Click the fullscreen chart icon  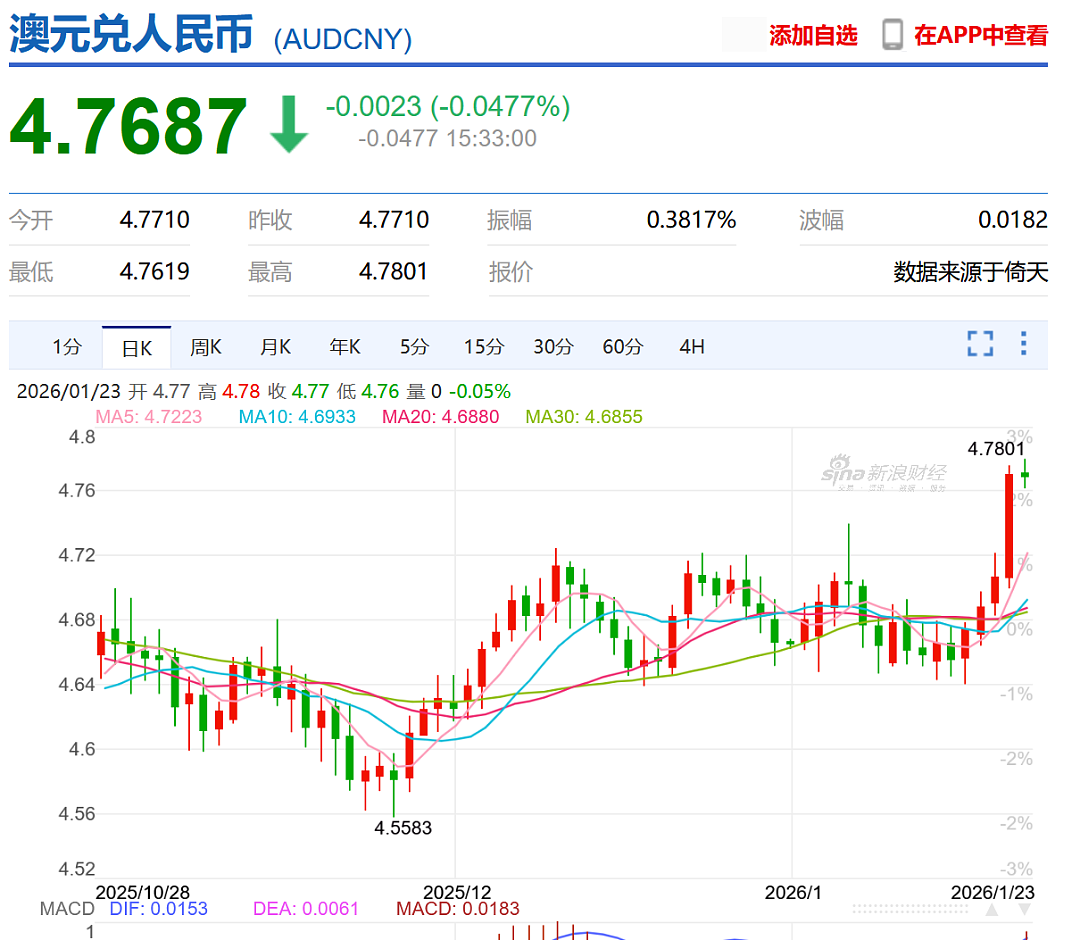979,343
